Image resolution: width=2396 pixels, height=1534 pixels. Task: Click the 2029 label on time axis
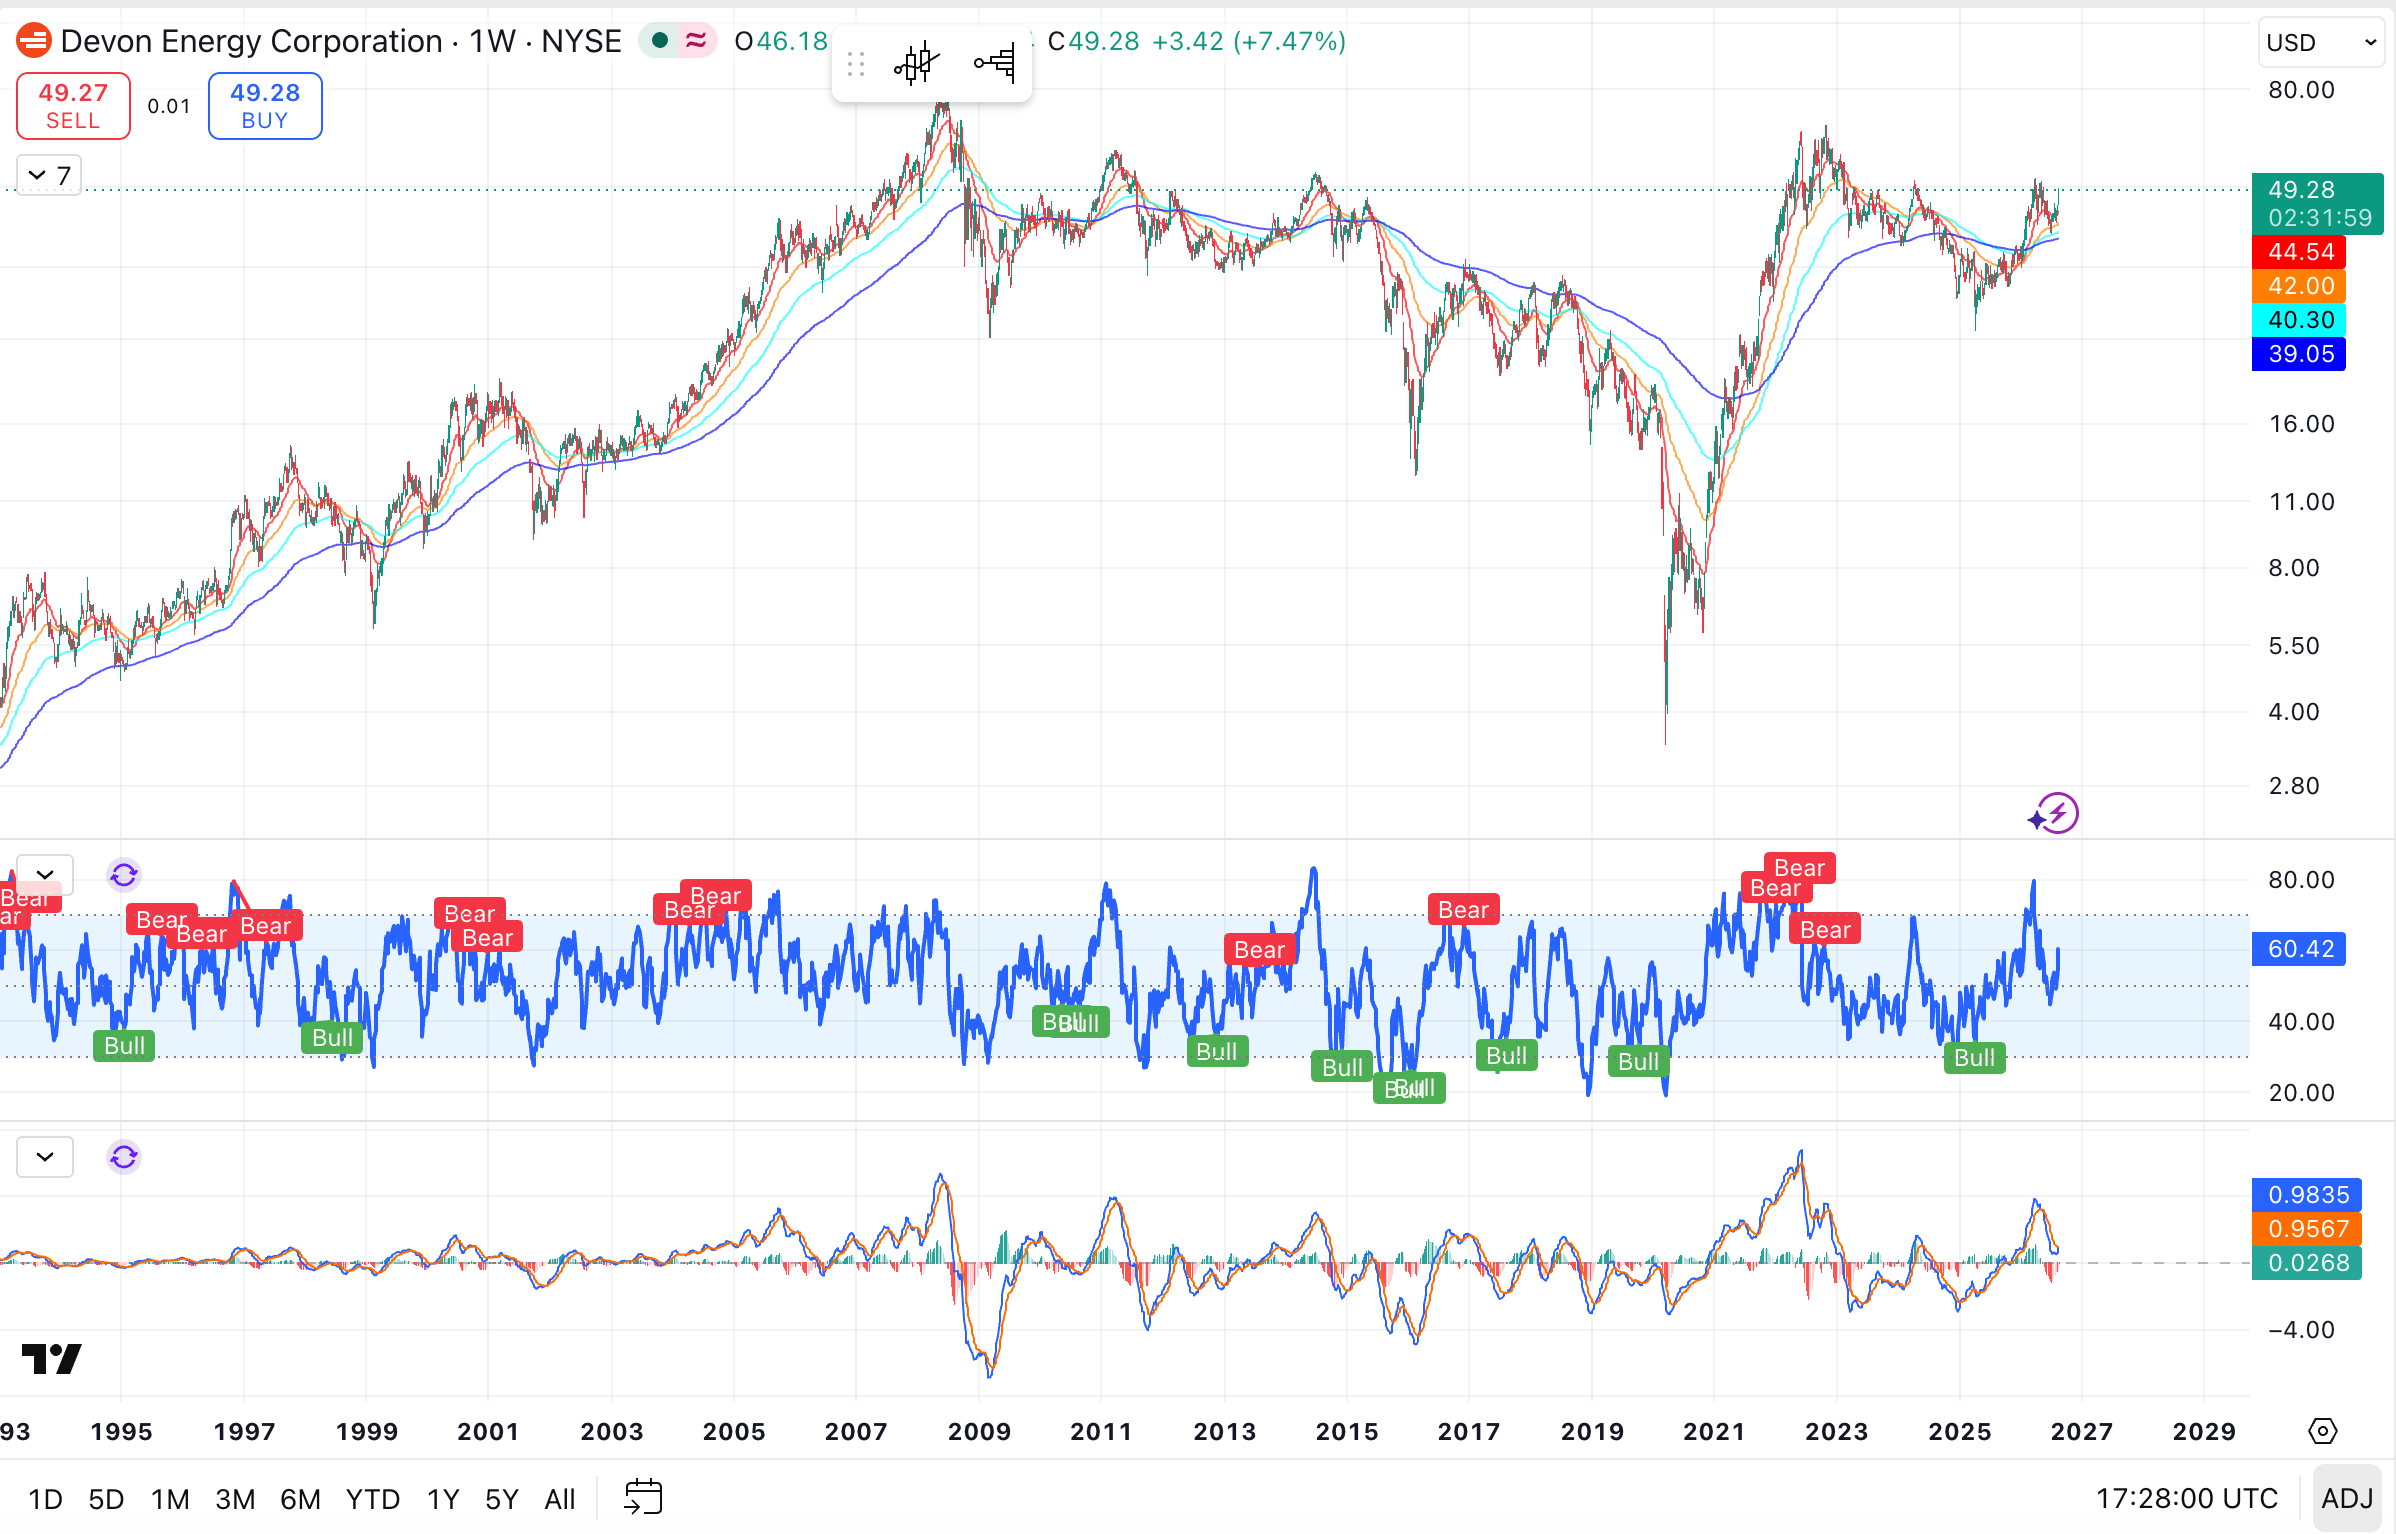pyautogui.click(x=2204, y=1432)
